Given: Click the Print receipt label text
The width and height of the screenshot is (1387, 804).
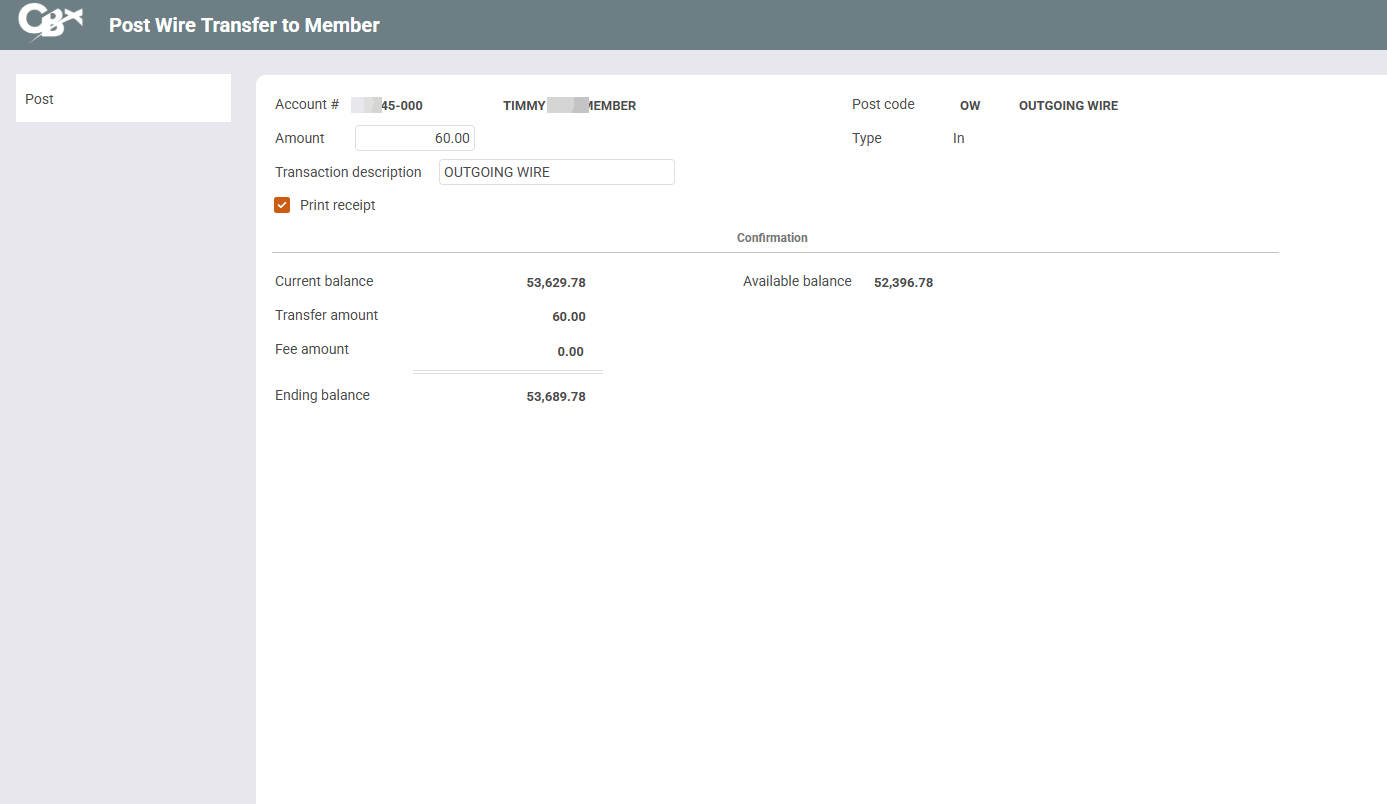Looking at the screenshot, I should pyautogui.click(x=337, y=205).
